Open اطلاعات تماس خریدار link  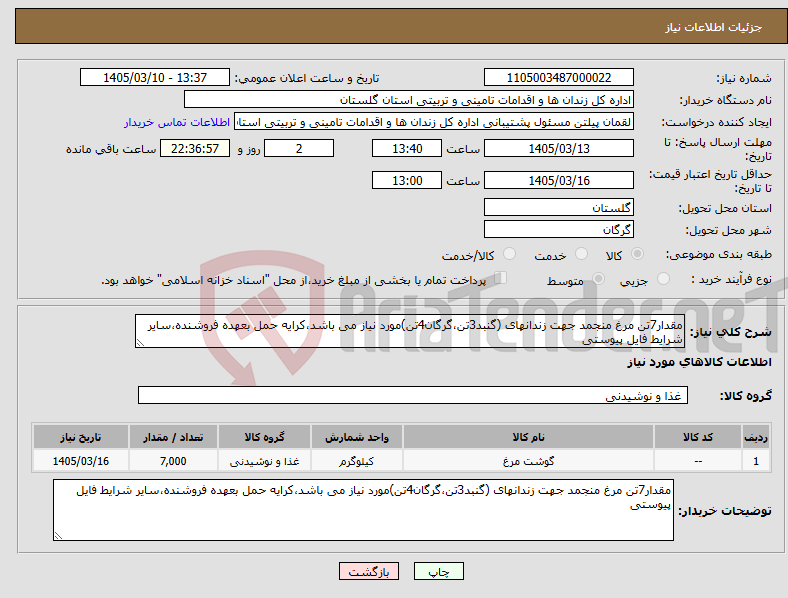click(x=177, y=122)
